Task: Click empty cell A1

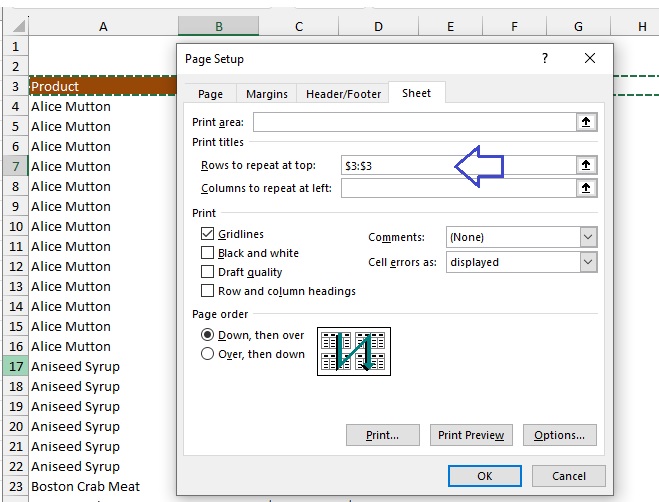Action: [103, 46]
